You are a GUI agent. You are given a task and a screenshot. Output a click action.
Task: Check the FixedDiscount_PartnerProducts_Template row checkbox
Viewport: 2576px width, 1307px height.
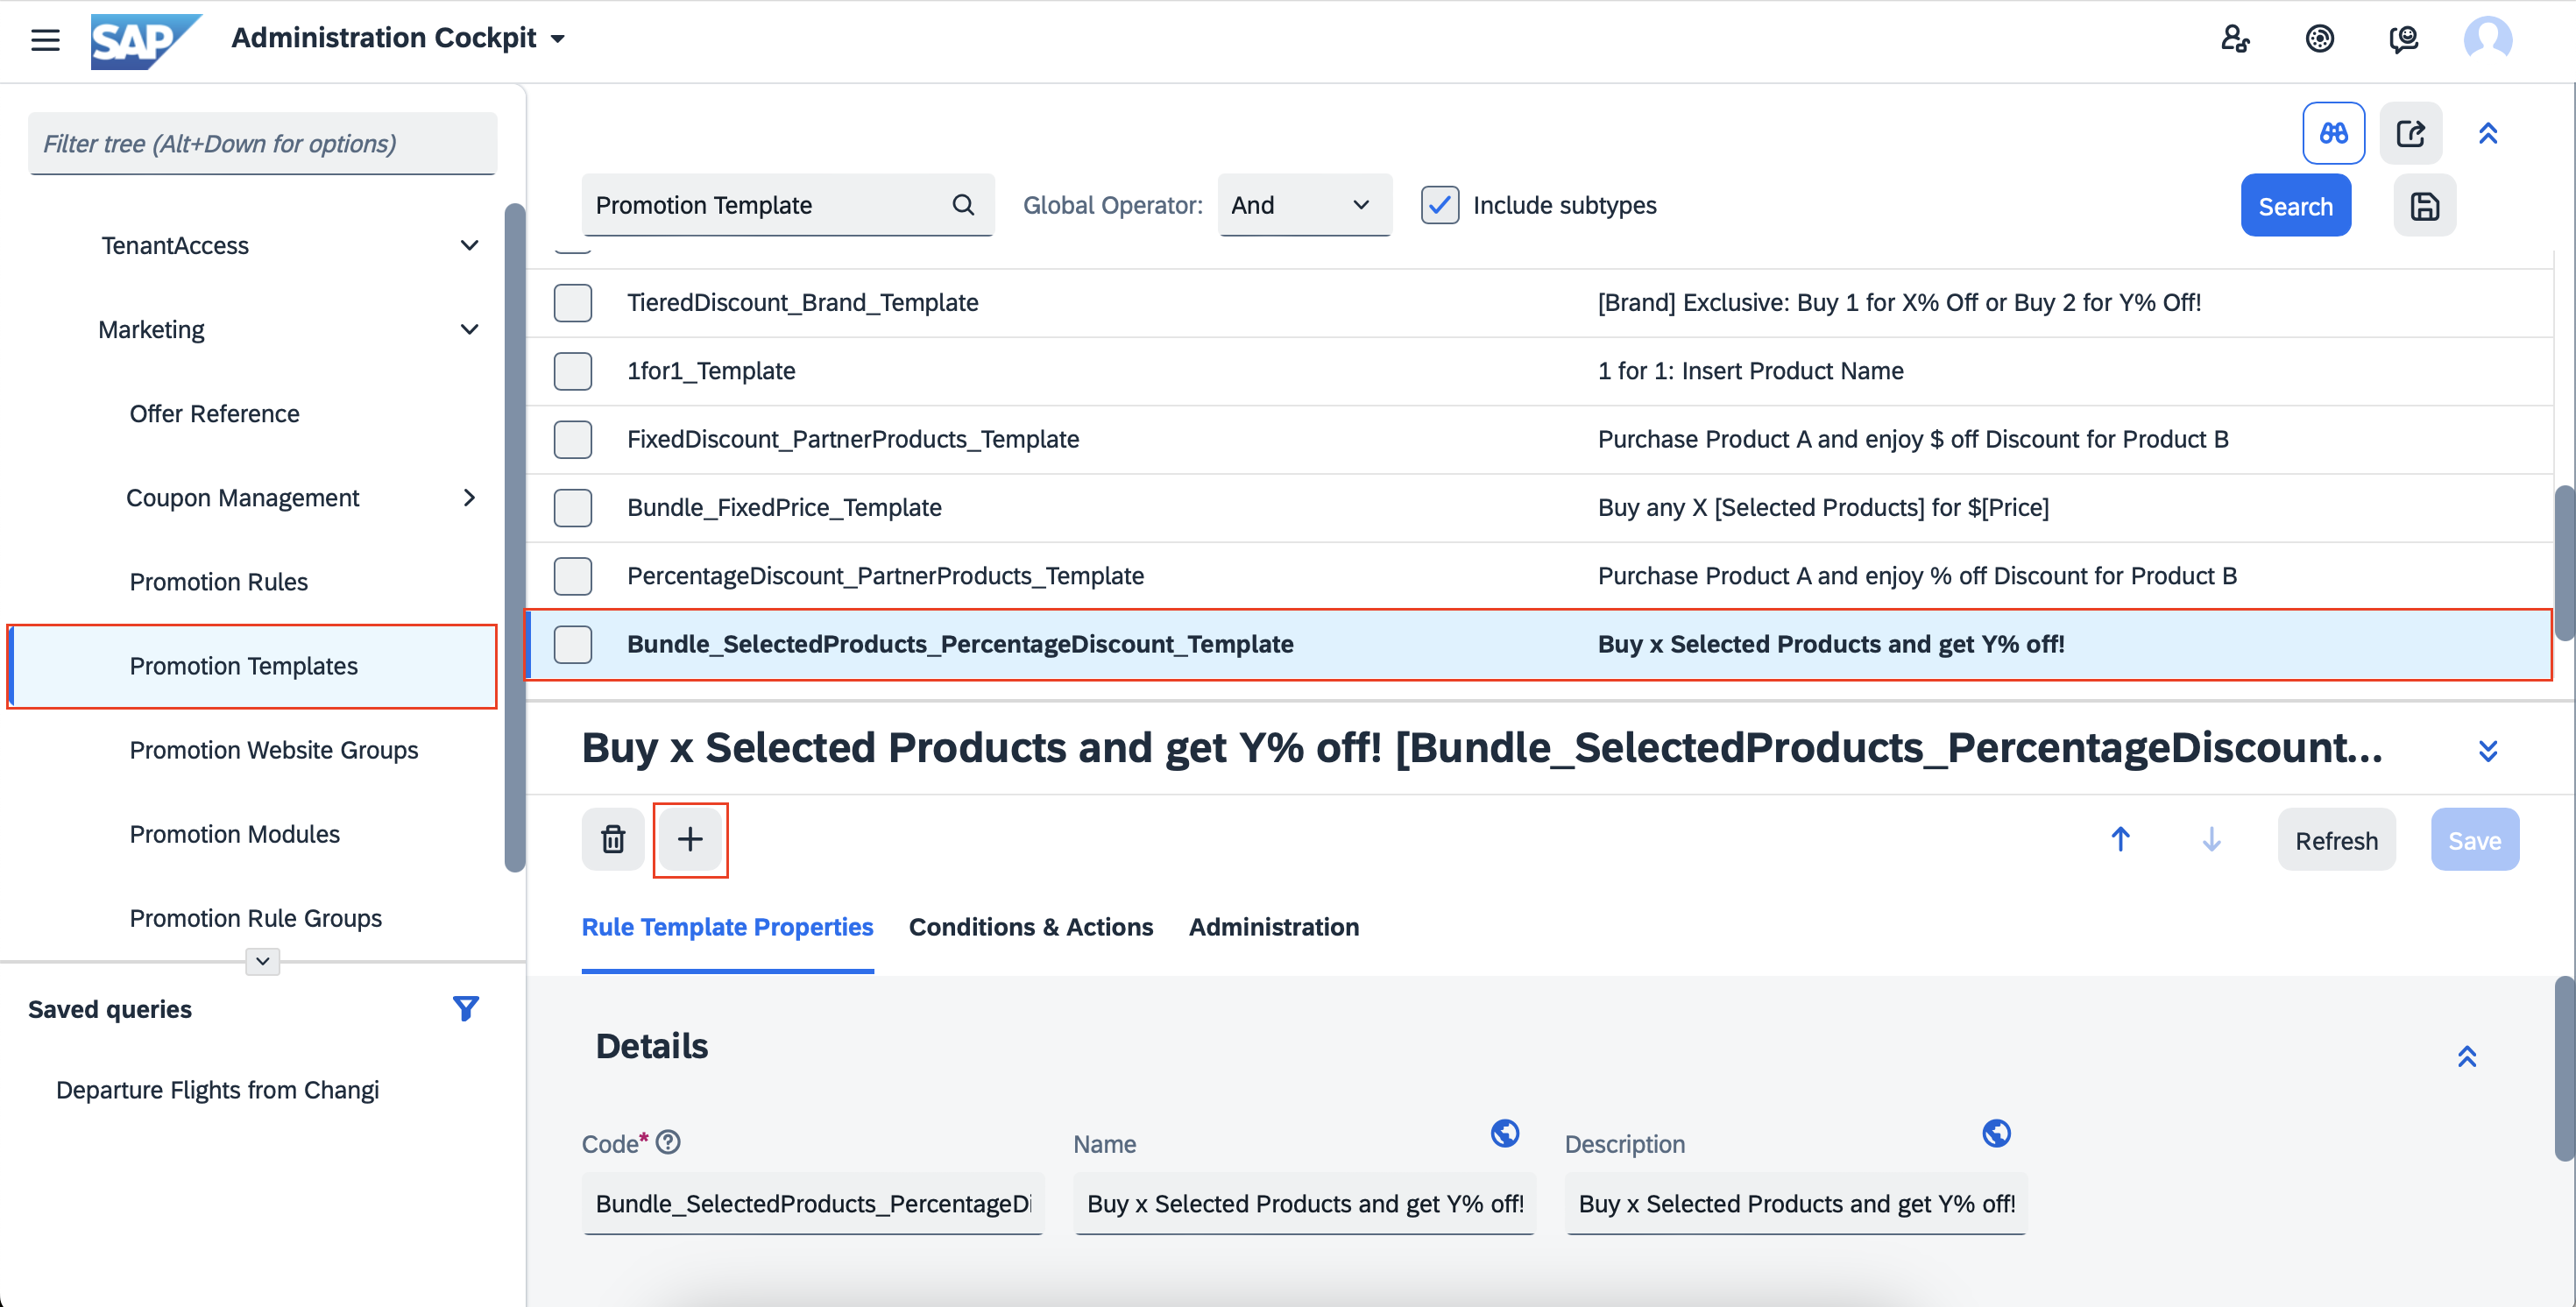(x=573, y=439)
